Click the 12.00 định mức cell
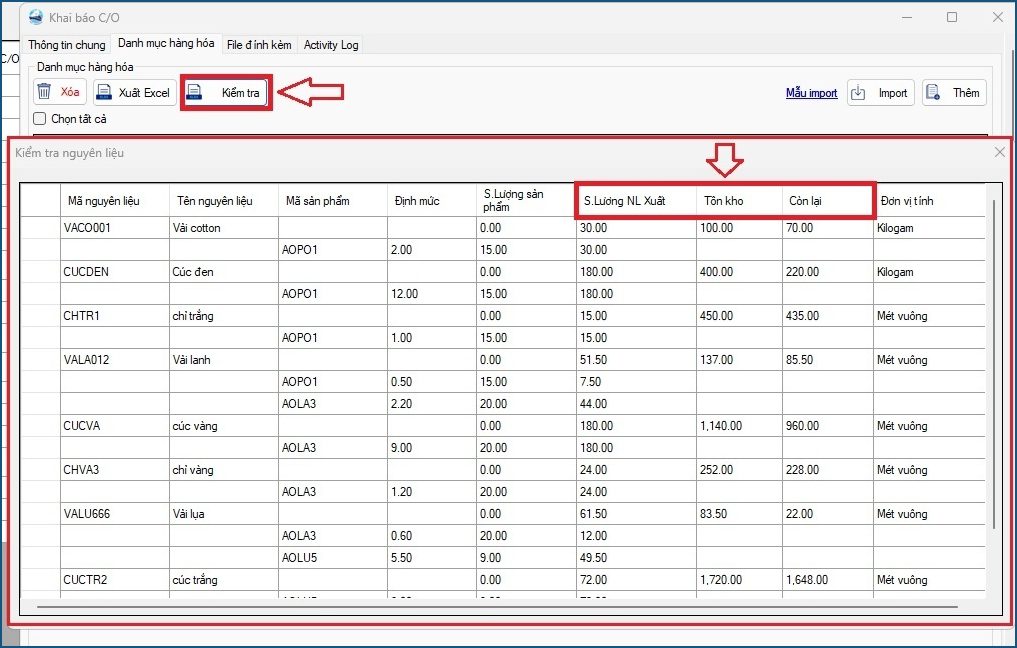Image resolution: width=1017 pixels, height=648 pixels. point(431,294)
